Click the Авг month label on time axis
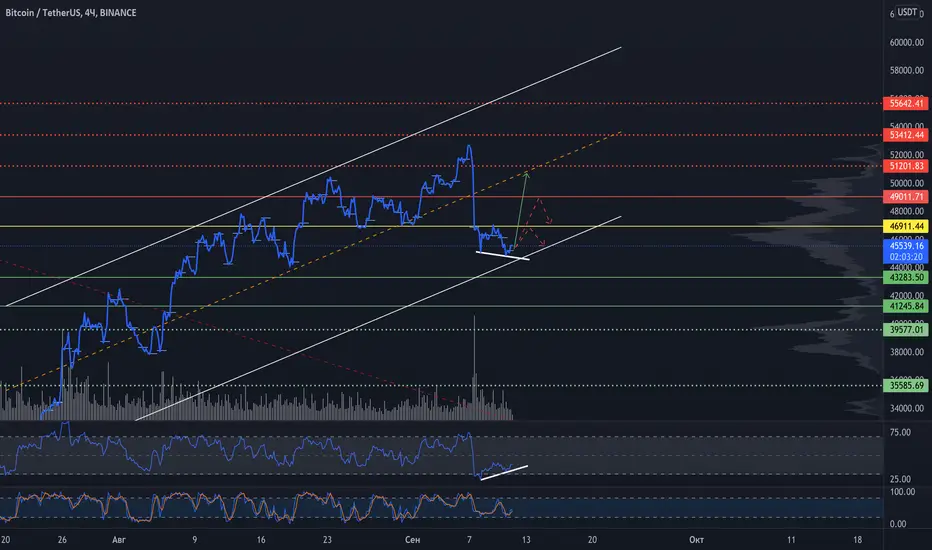 tap(119, 540)
